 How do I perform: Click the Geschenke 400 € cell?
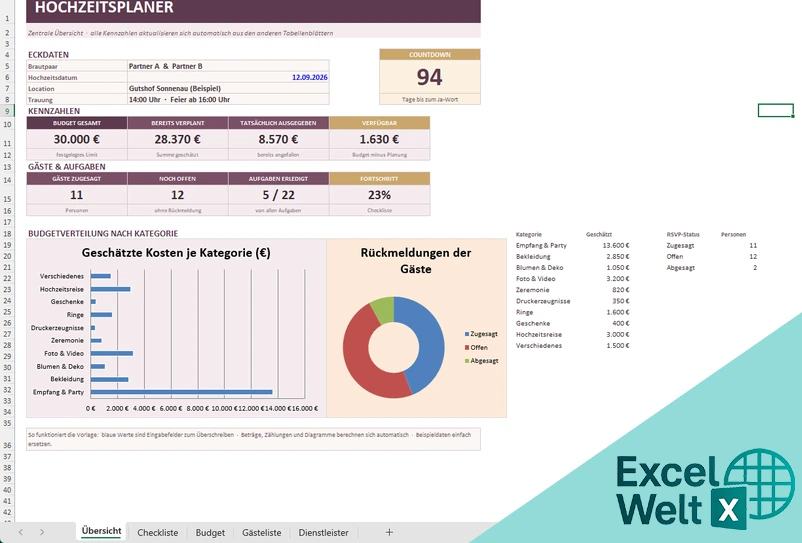[x=621, y=323]
